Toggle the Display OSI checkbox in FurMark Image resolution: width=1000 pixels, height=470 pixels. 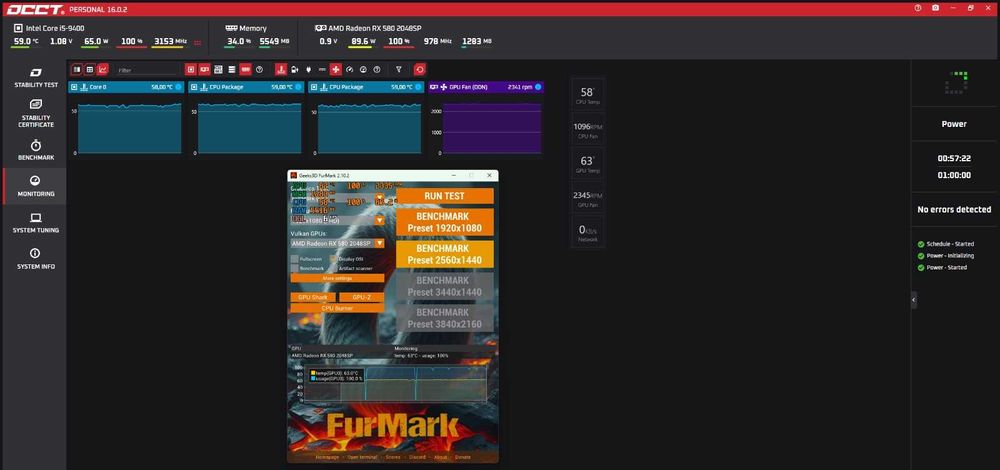(334, 259)
